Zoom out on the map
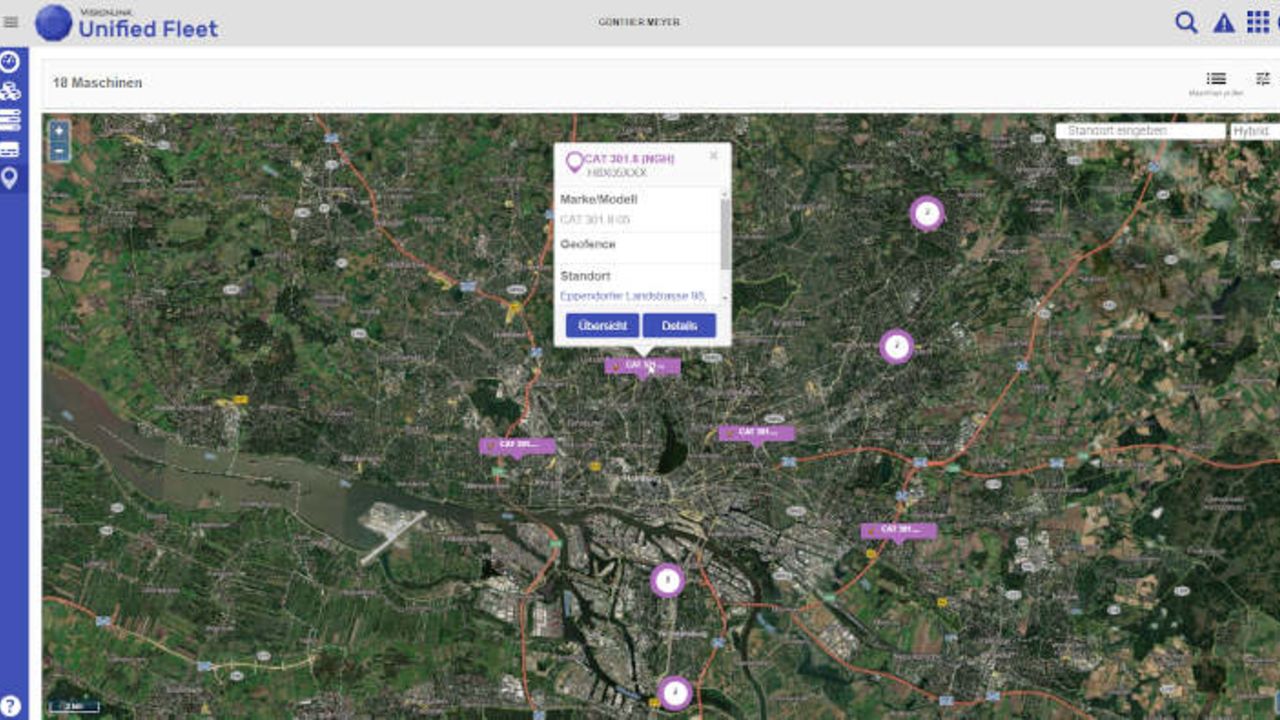 59,152
